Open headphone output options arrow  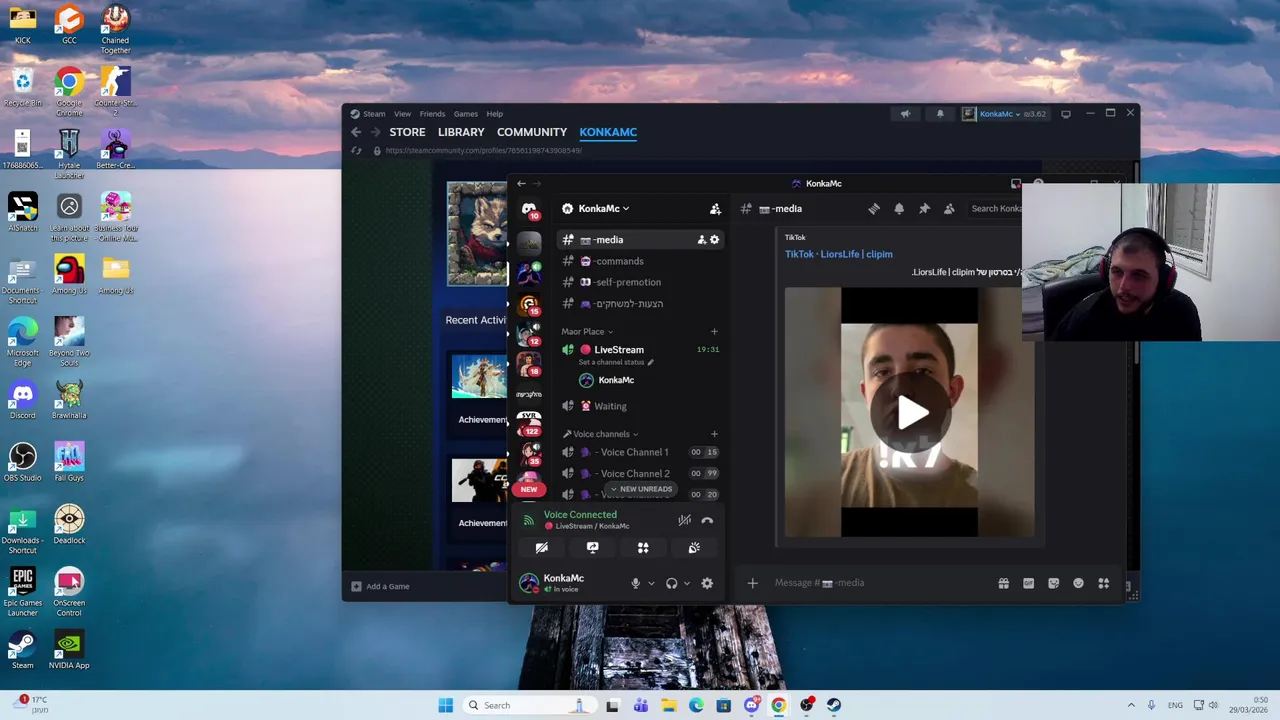pos(686,583)
